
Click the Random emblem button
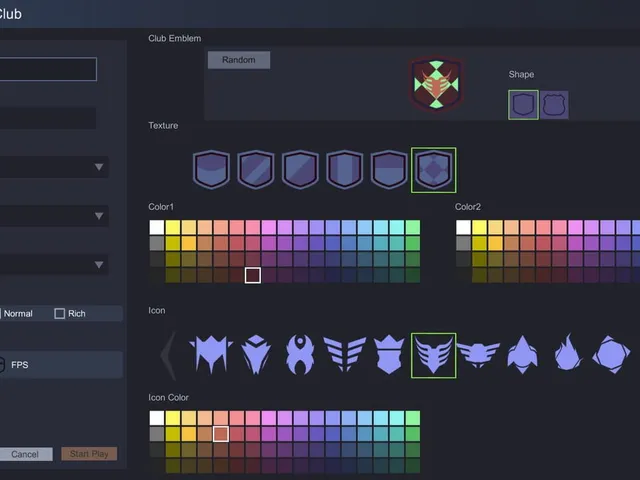click(239, 60)
